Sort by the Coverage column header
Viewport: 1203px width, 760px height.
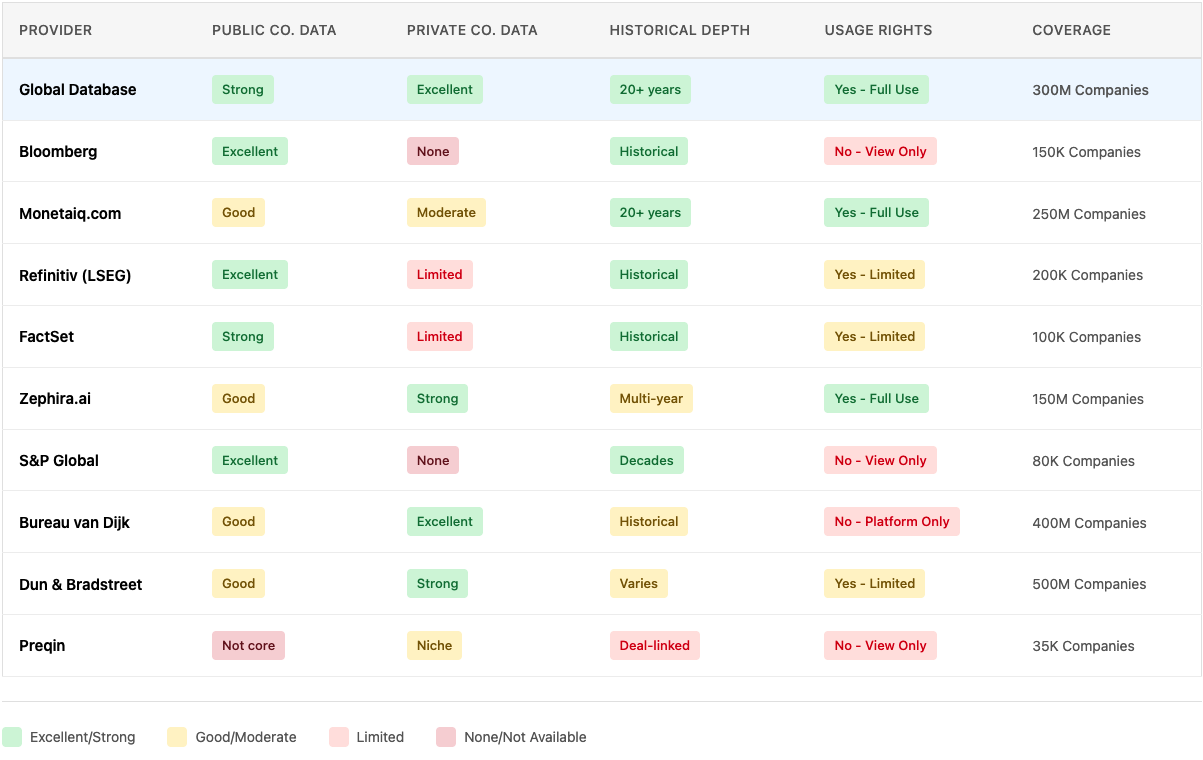[x=1071, y=30]
